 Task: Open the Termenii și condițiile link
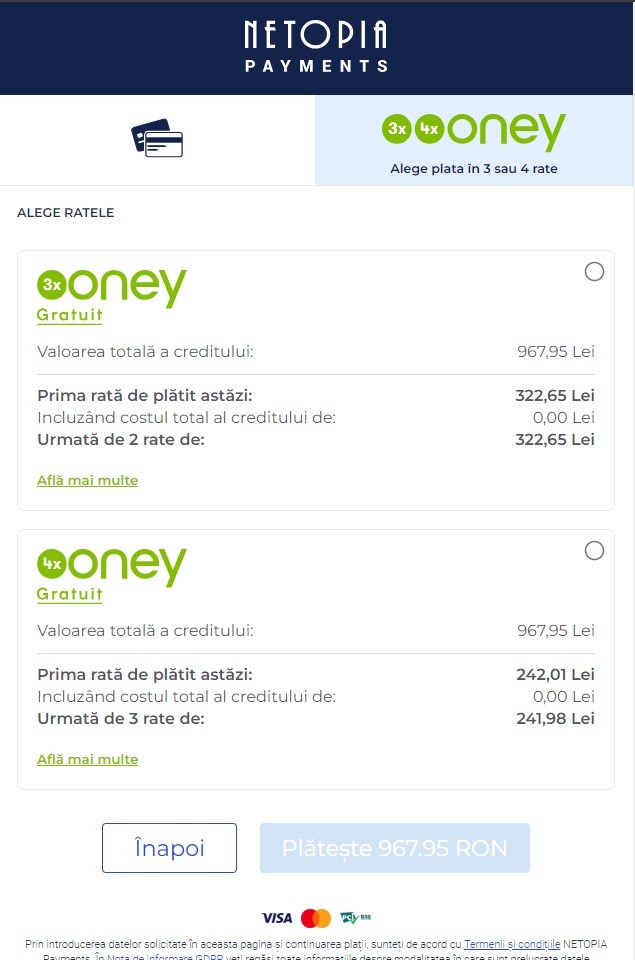coord(512,944)
